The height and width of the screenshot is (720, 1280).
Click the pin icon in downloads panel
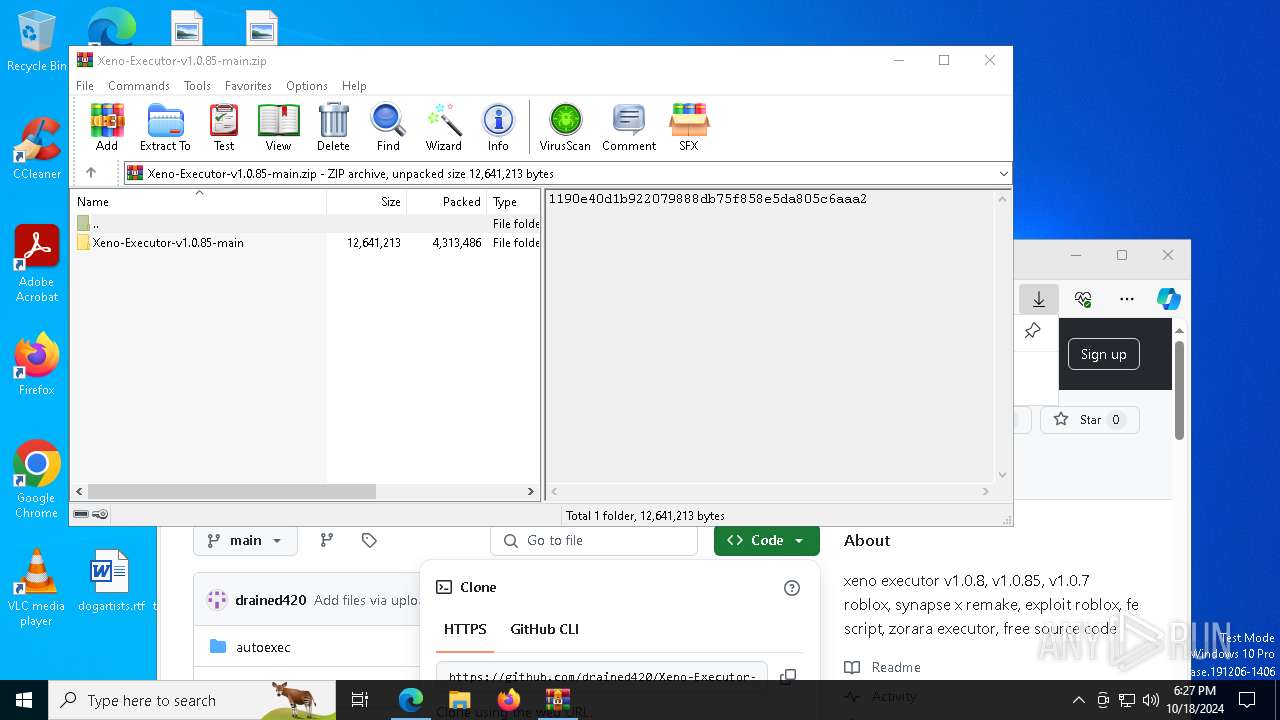coord(1032,331)
